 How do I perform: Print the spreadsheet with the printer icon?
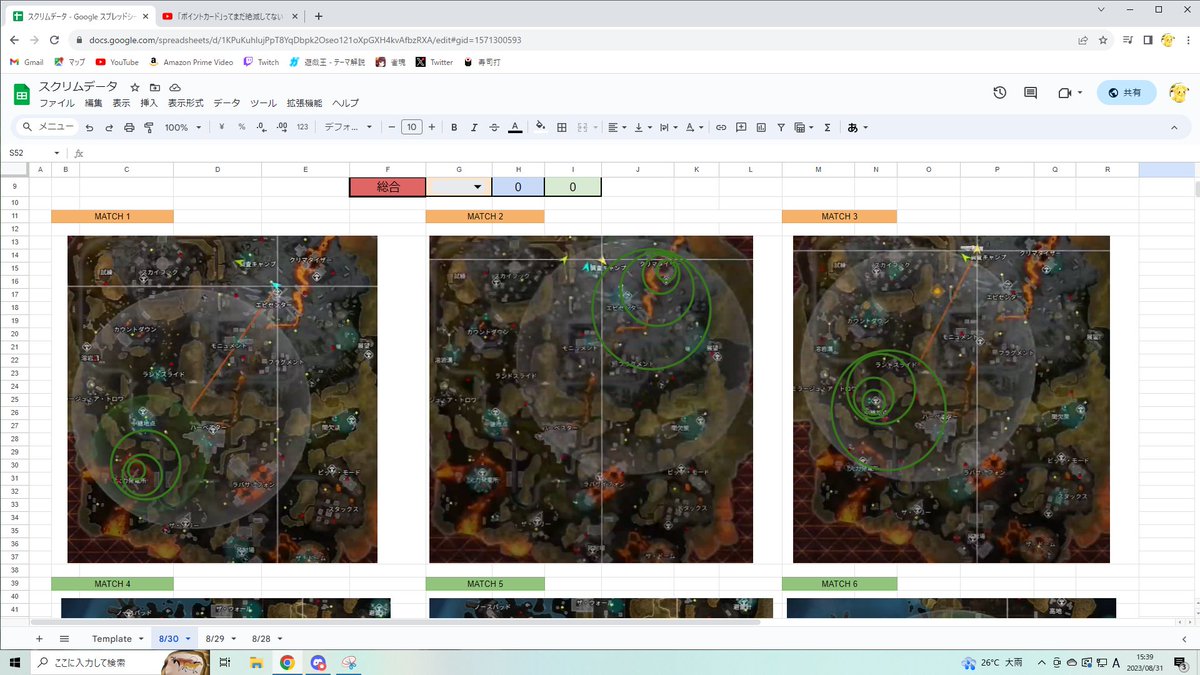[x=129, y=128]
